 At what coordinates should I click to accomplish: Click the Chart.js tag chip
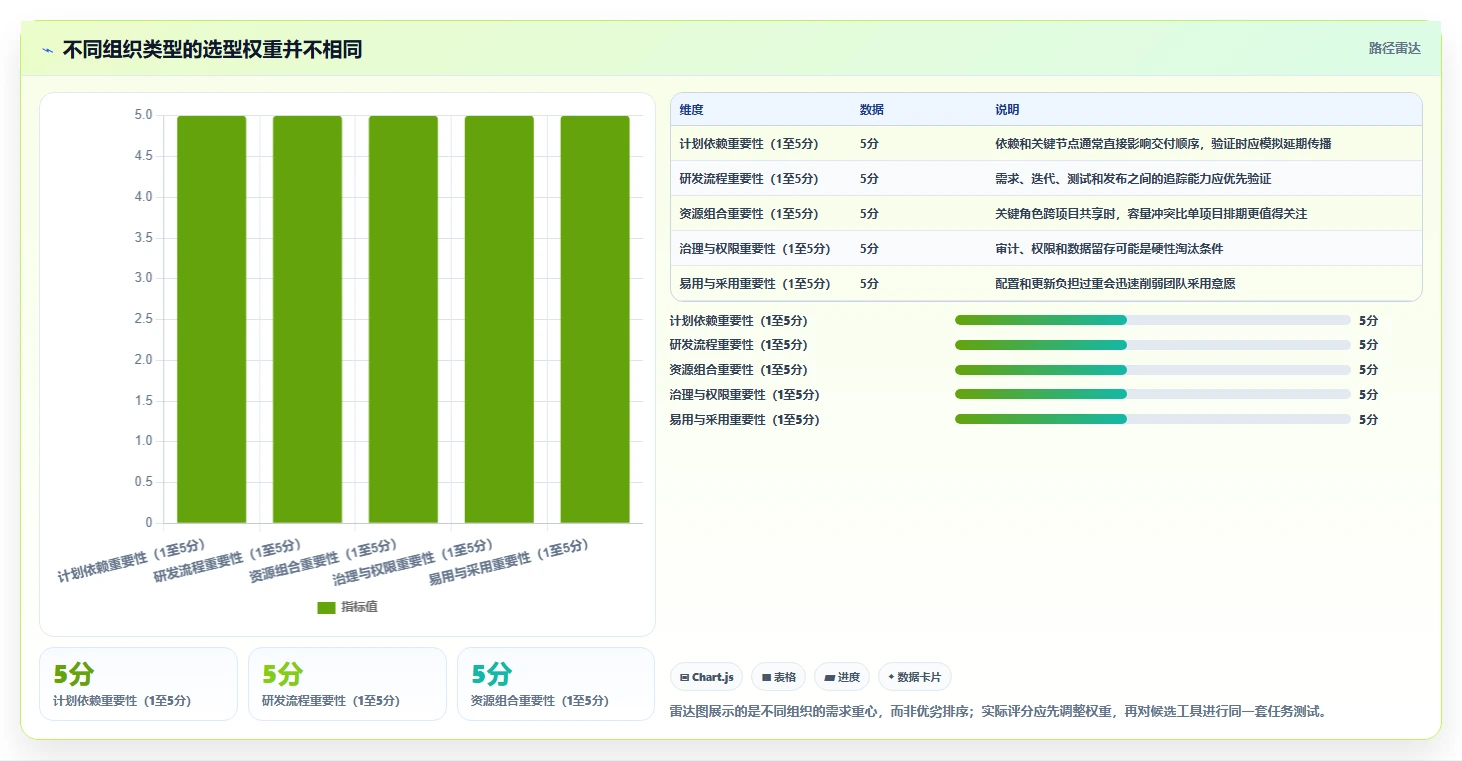click(x=707, y=677)
